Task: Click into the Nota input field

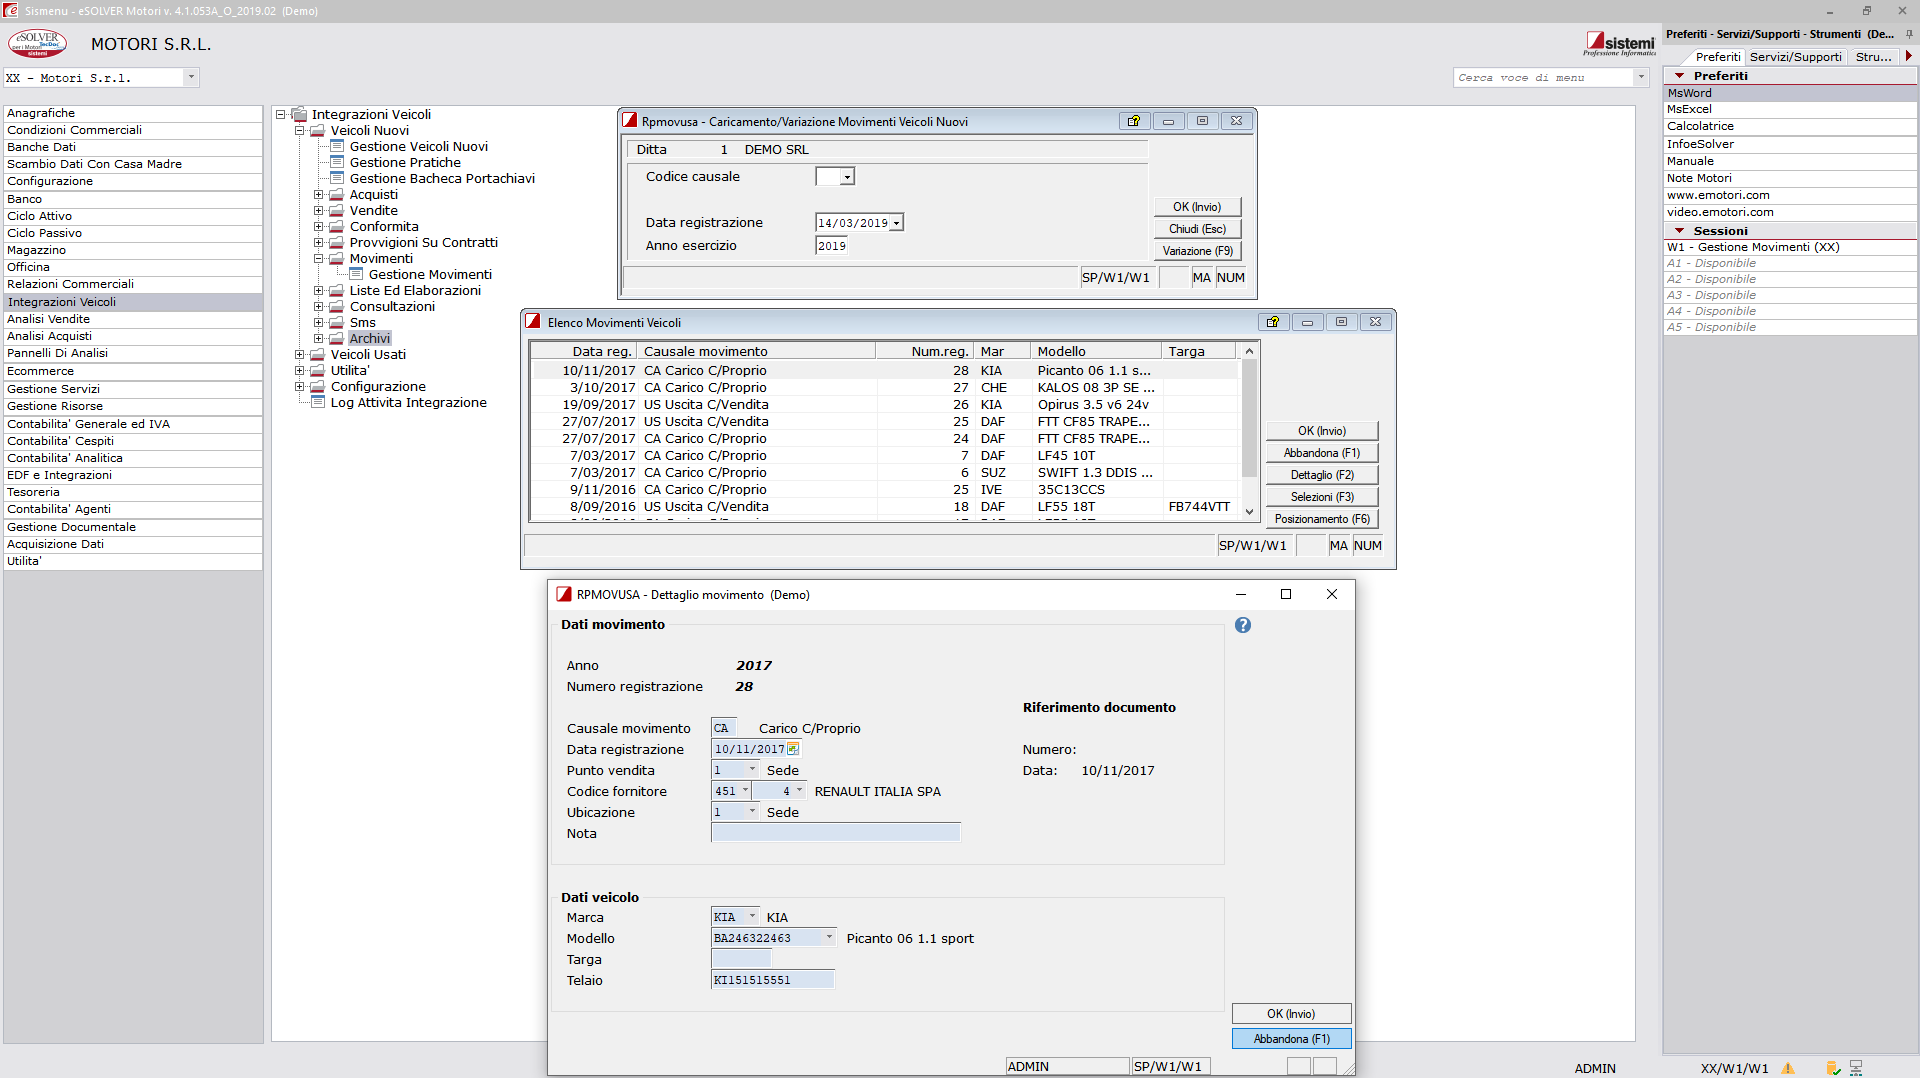Action: click(835, 832)
